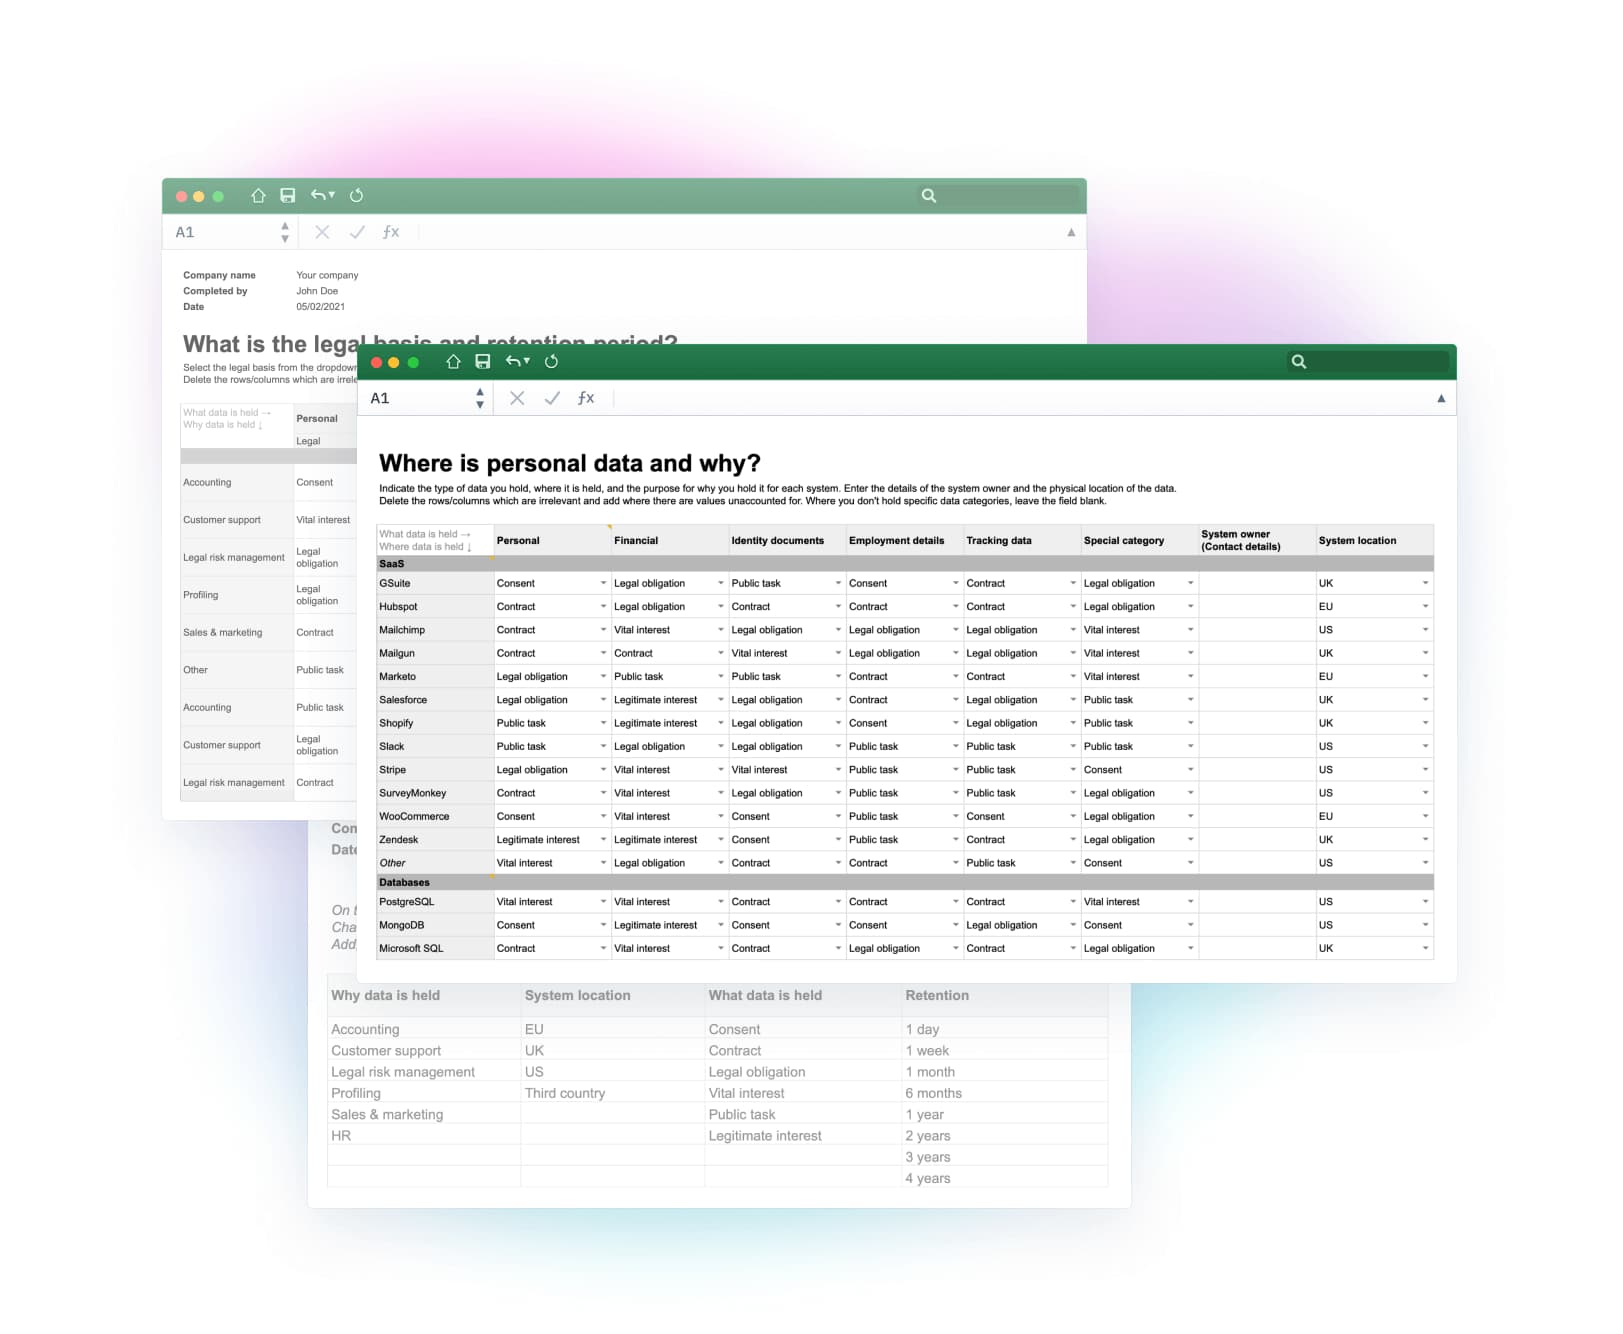Screen dimensions: 1623x1334
Task: Click the fx icon in back window
Action: (x=391, y=232)
